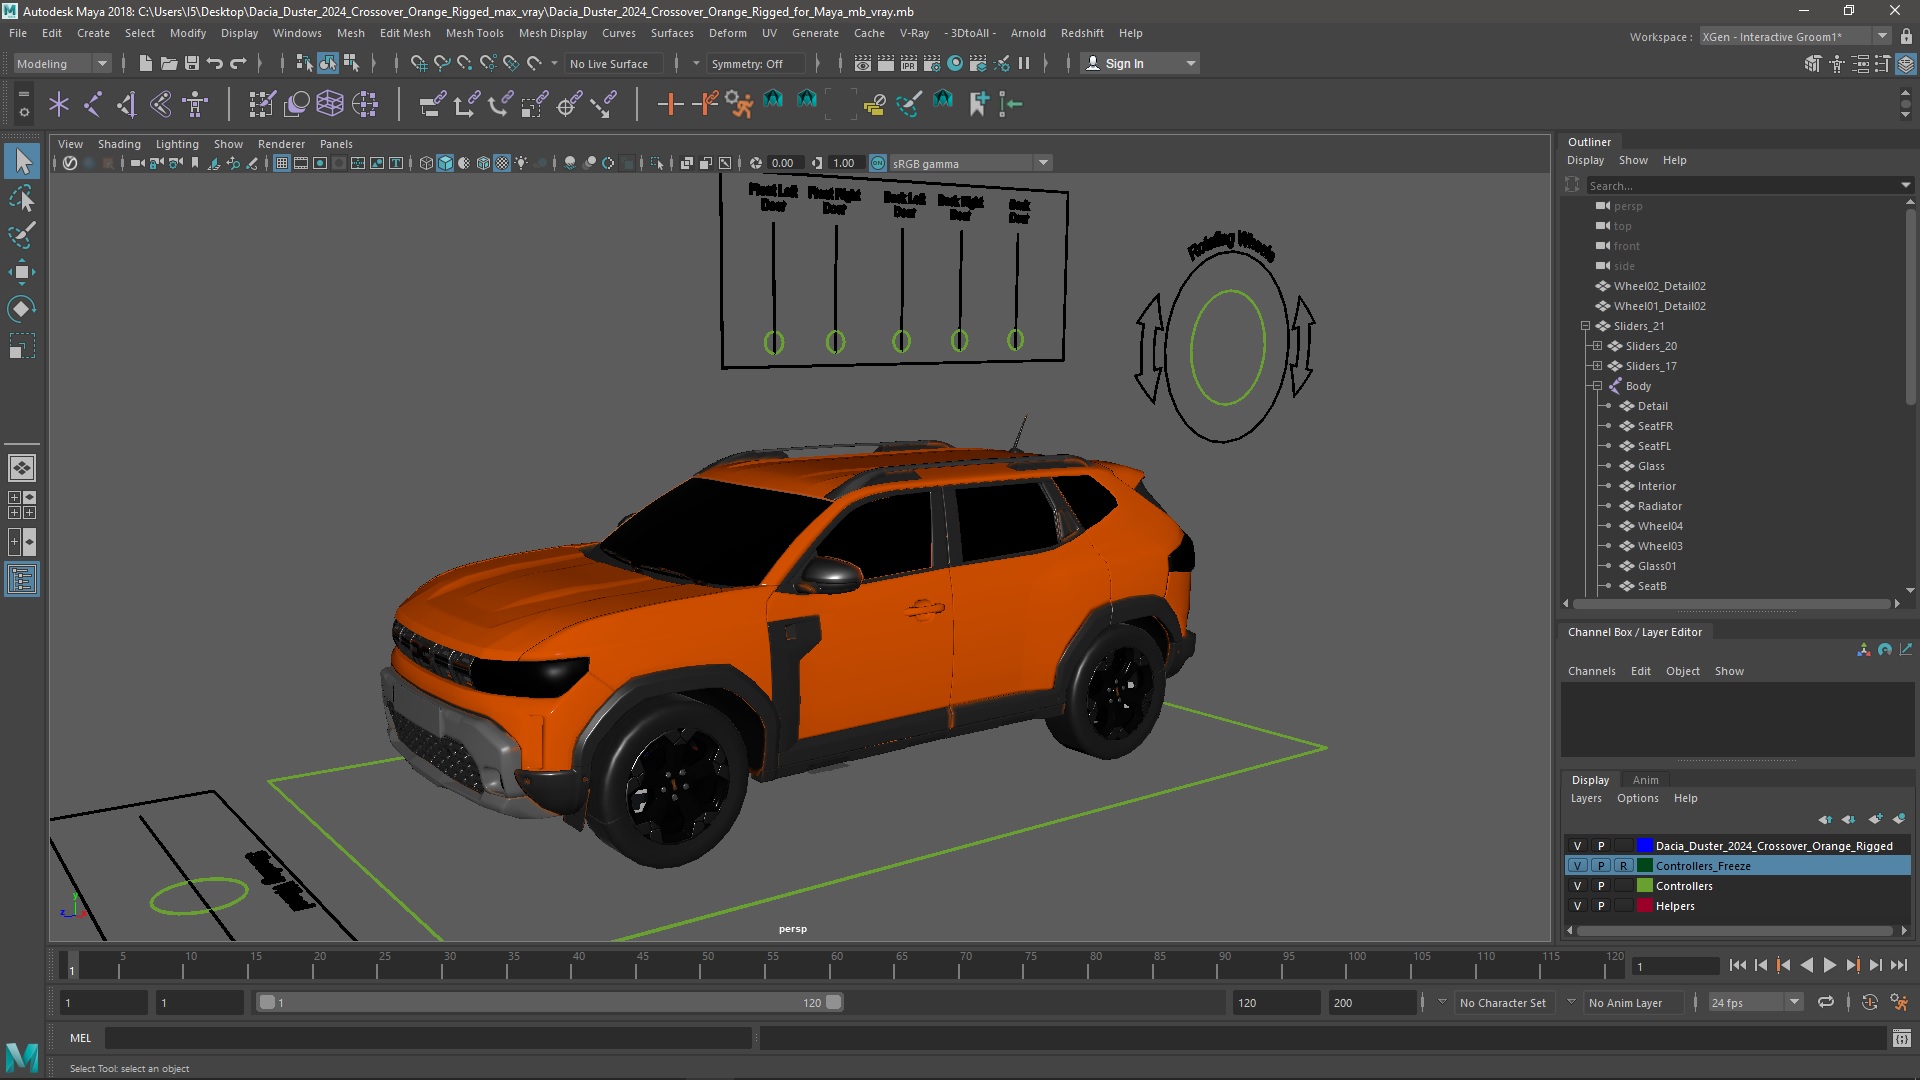
Task: Open the 24 fps frame rate dropdown
Action: [1755, 1002]
